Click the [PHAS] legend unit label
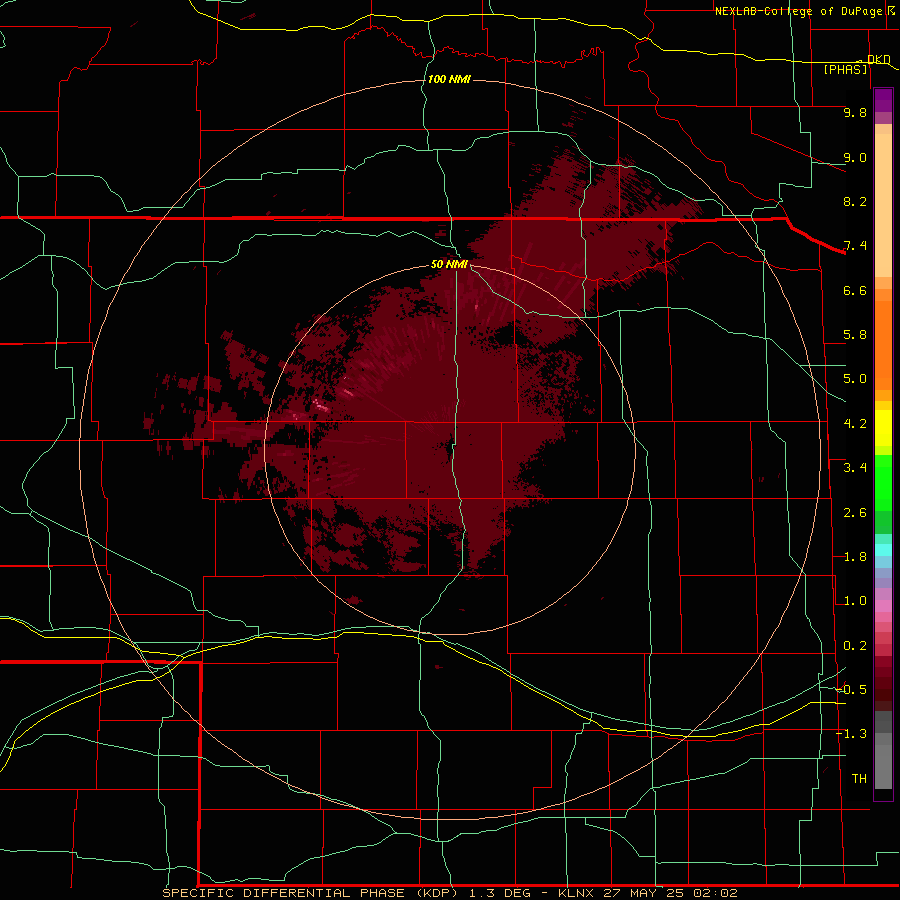The image size is (900, 900). (x=845, y=69)
